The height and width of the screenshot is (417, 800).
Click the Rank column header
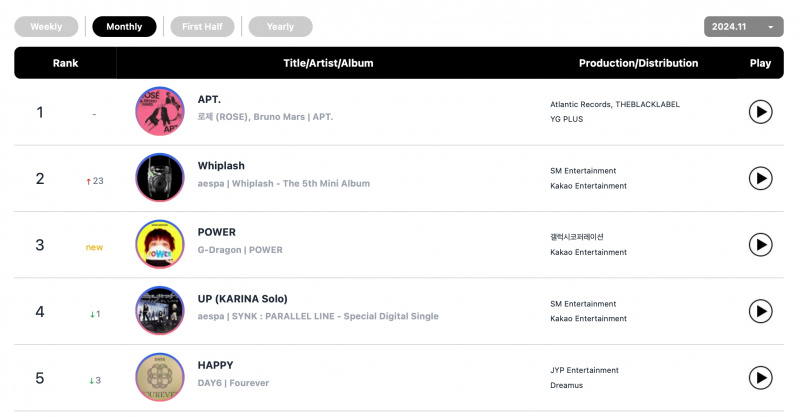click(65, 63)
